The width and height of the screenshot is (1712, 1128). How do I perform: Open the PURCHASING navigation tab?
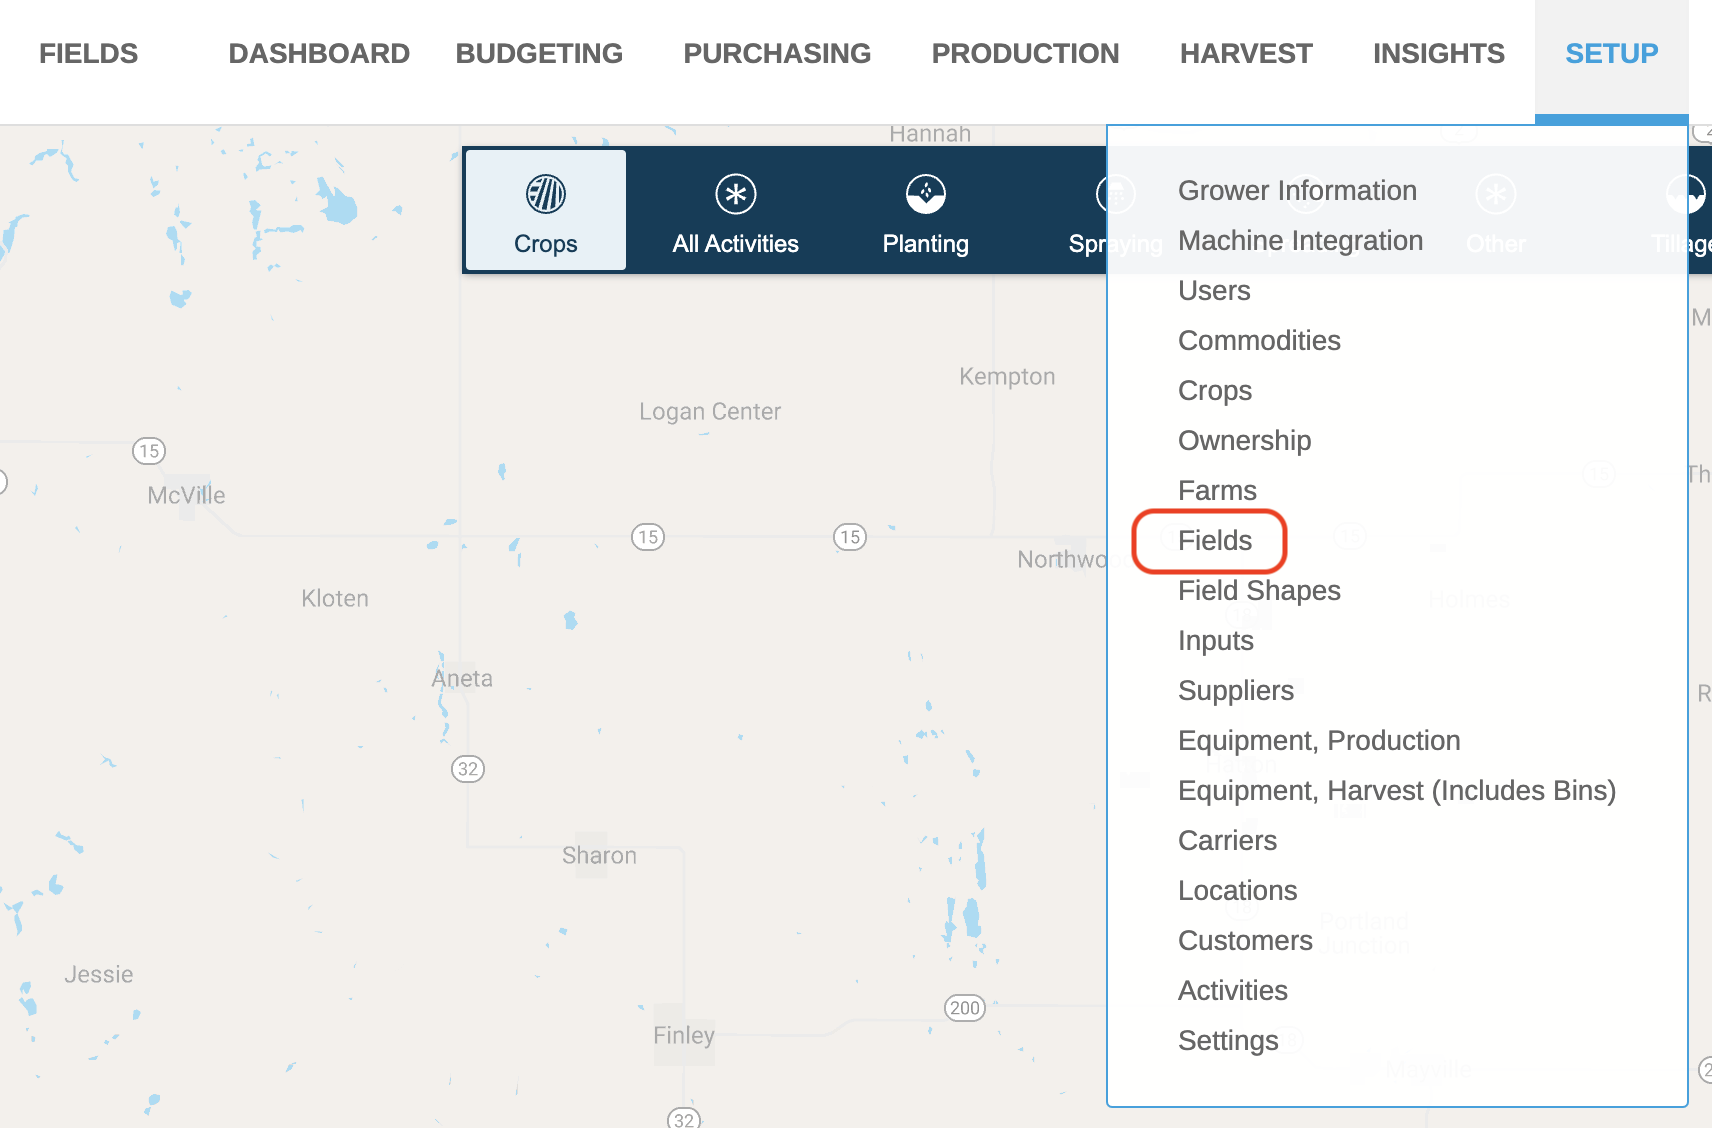pyautogui.click(x=777, y=54)
